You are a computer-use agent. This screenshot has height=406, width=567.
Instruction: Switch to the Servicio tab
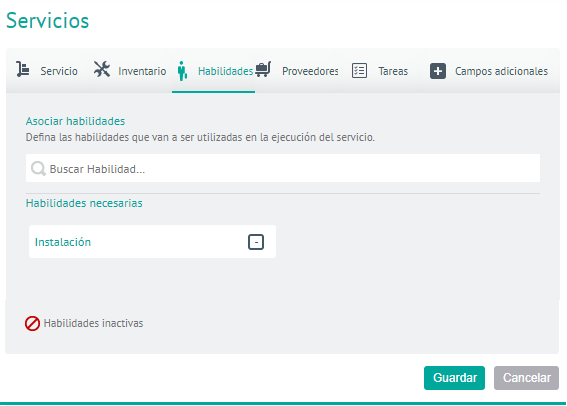coord(59,71)
